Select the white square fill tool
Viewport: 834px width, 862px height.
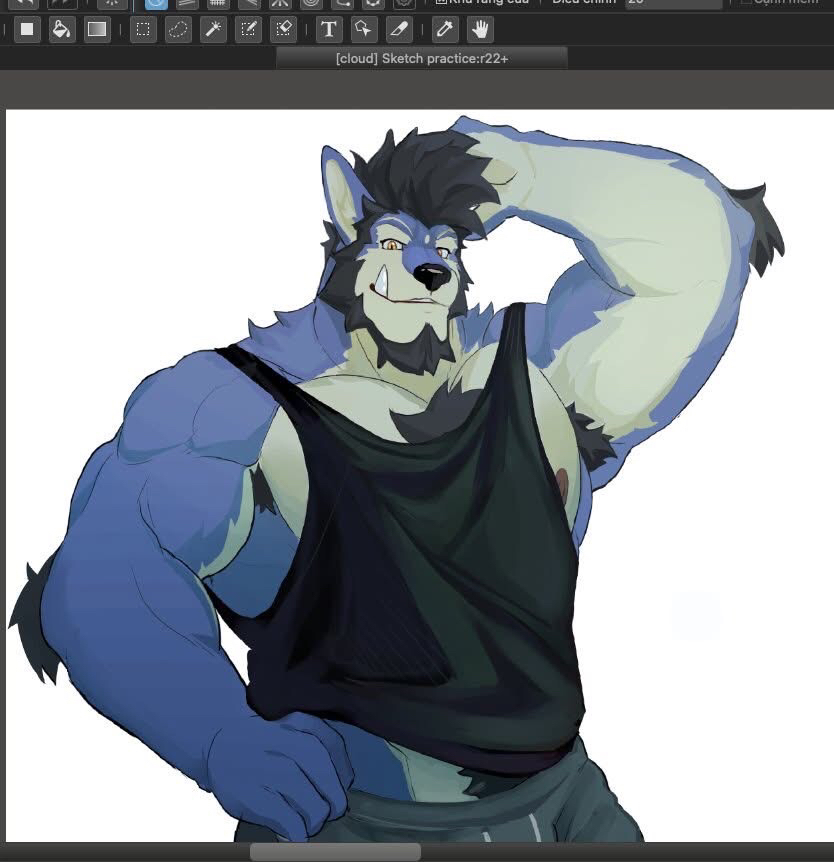(x=27, y=29)
